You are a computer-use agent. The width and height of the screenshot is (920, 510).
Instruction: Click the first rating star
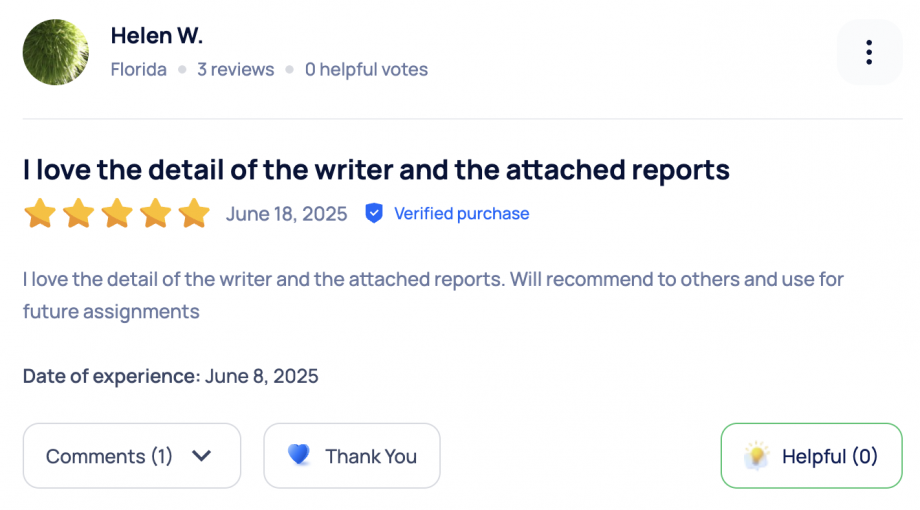click(40, 213)
